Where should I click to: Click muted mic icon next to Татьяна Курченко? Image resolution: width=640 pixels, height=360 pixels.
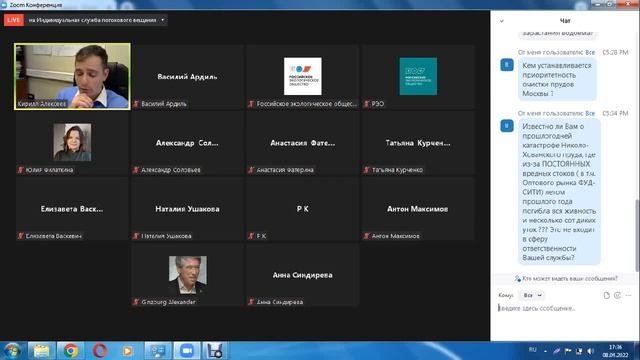pos(367,170)
